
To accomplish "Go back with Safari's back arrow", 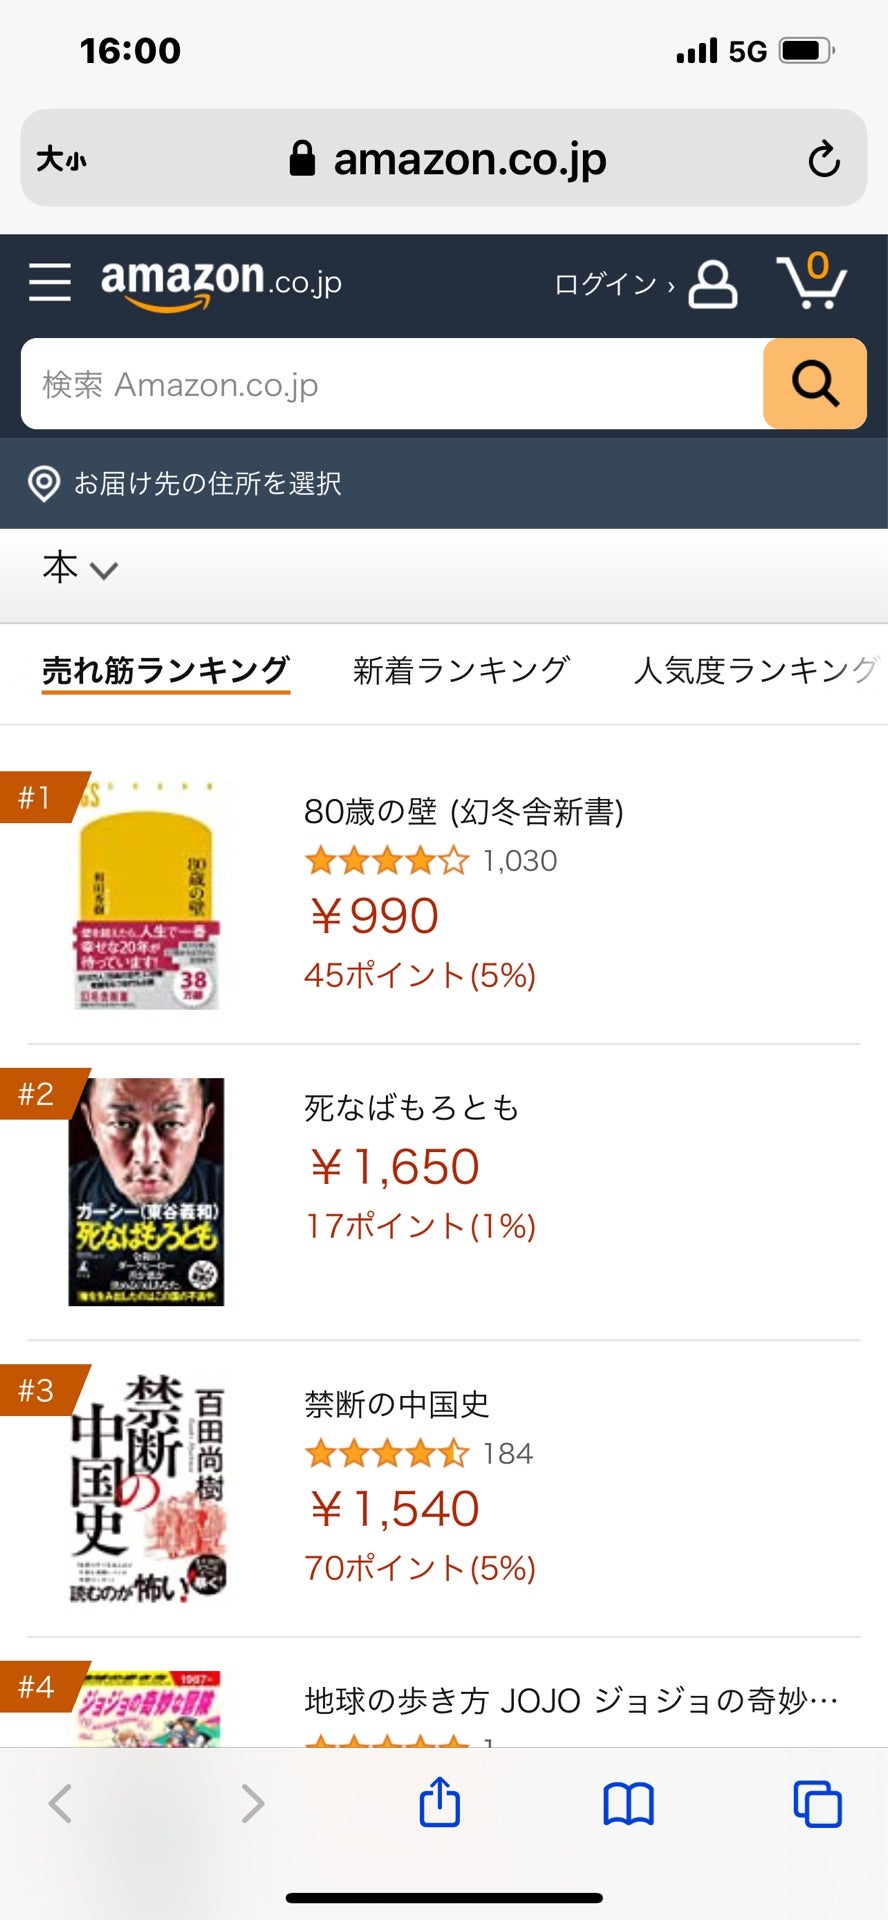I will pos(61,1804).
